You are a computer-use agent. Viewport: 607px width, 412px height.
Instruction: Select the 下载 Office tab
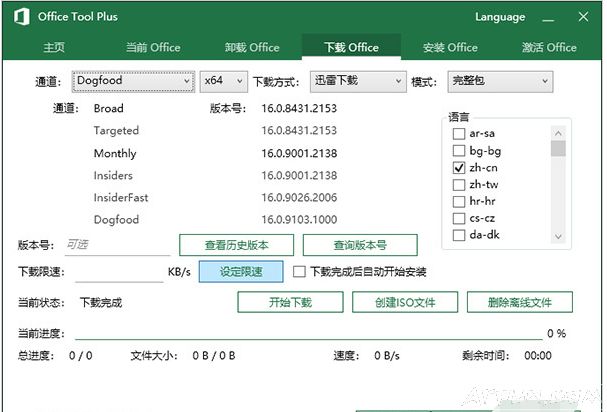[x=351, y=47]
